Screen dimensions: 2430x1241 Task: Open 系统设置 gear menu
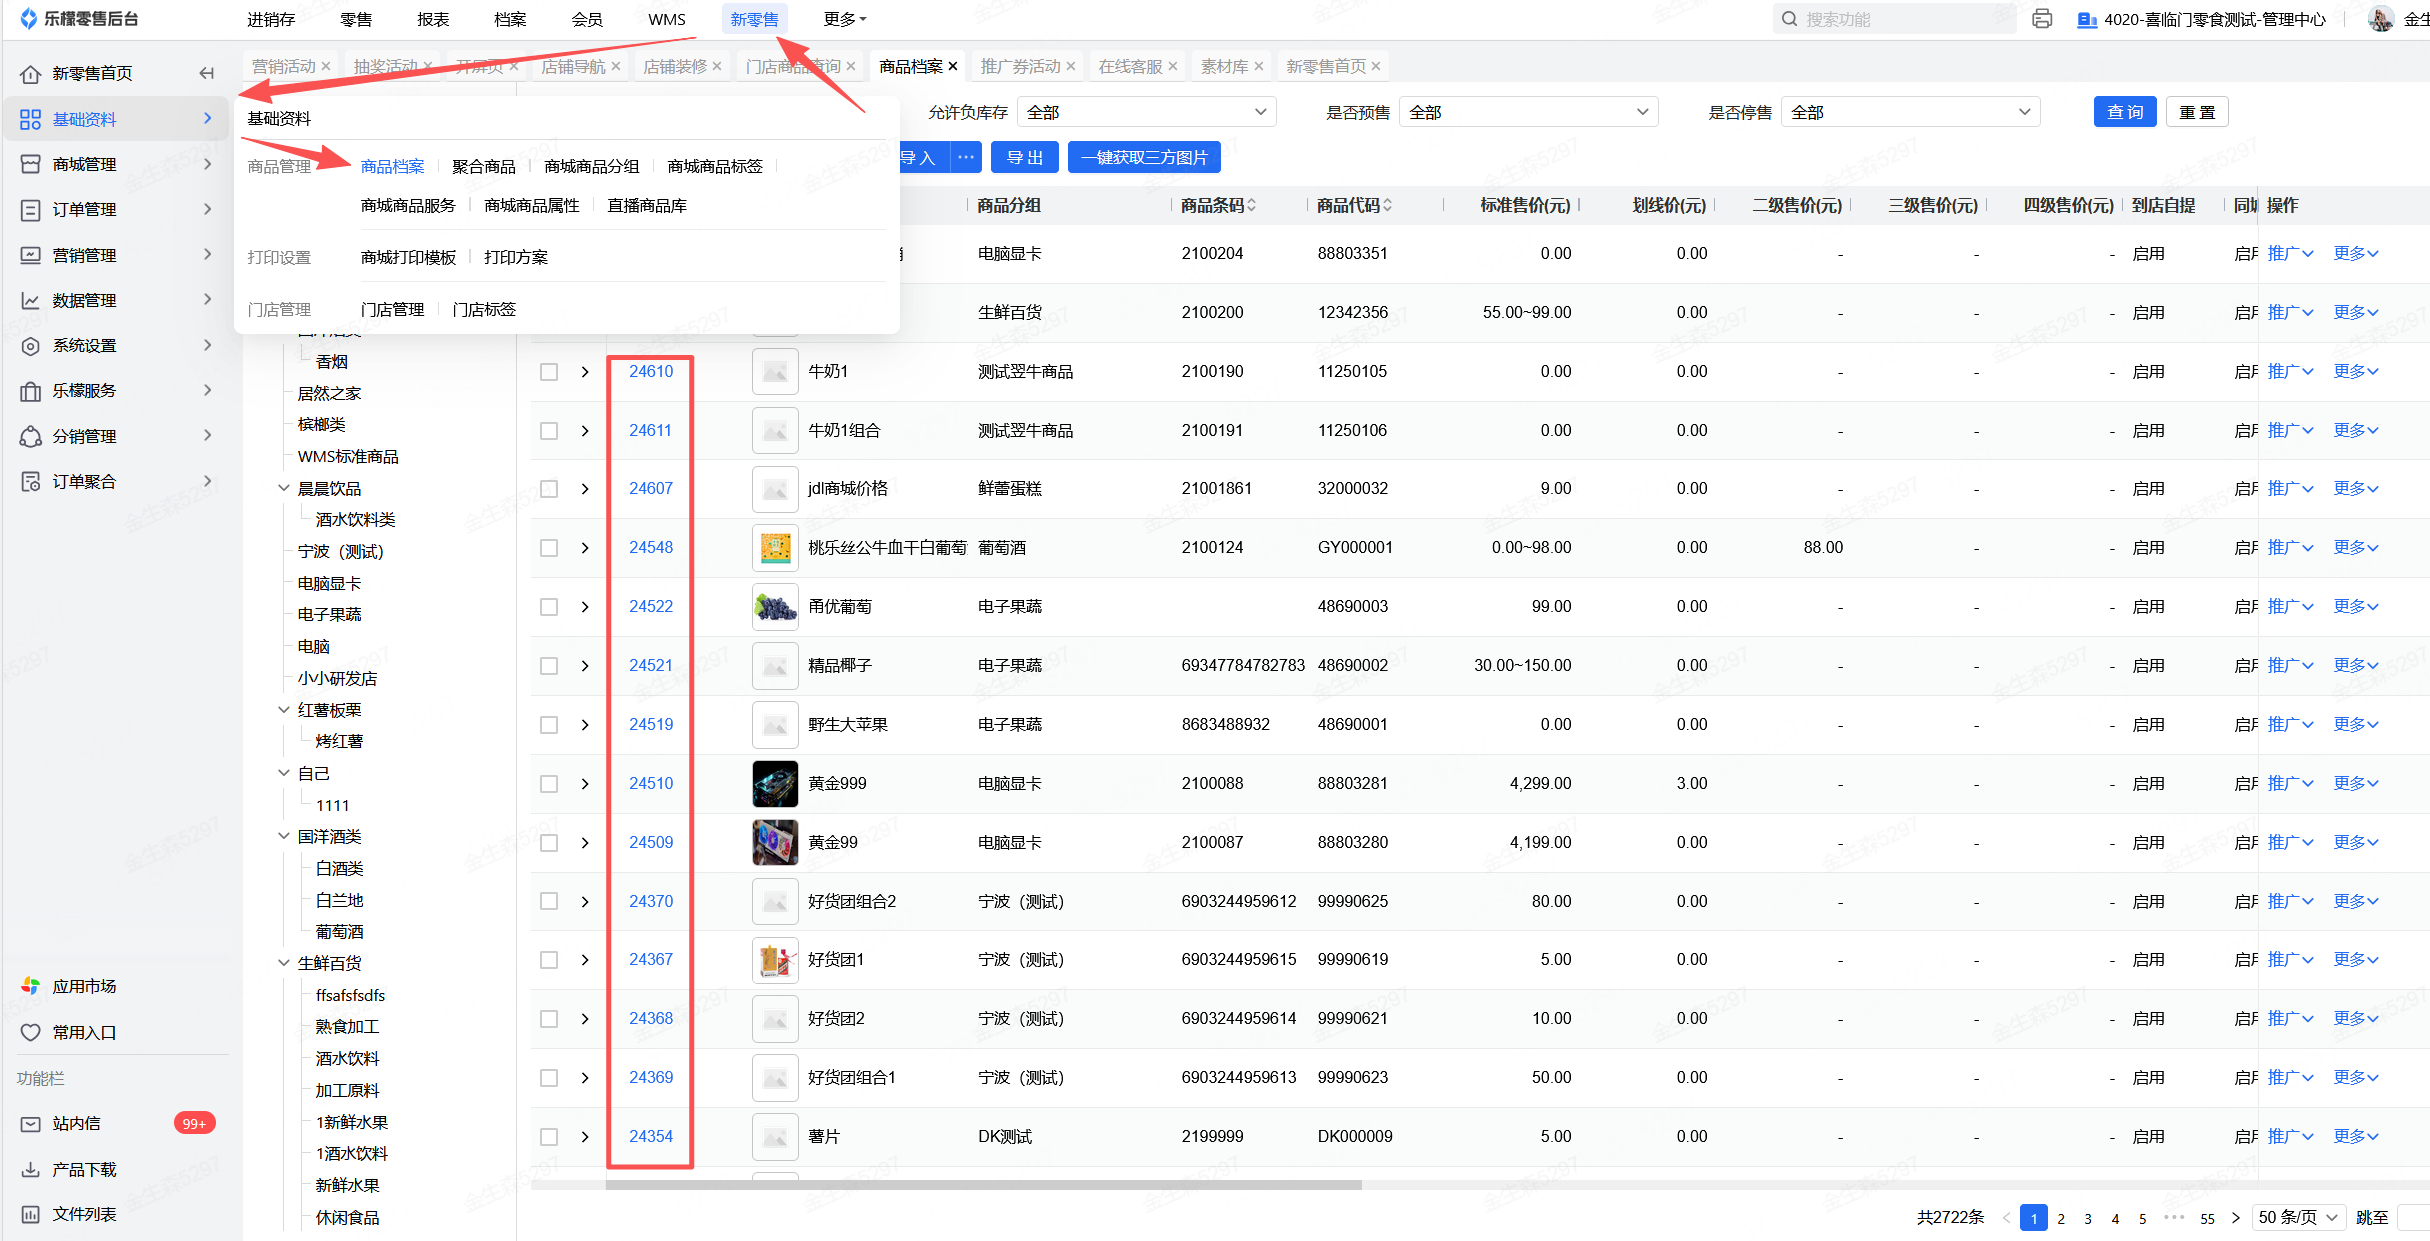[31, 345]
